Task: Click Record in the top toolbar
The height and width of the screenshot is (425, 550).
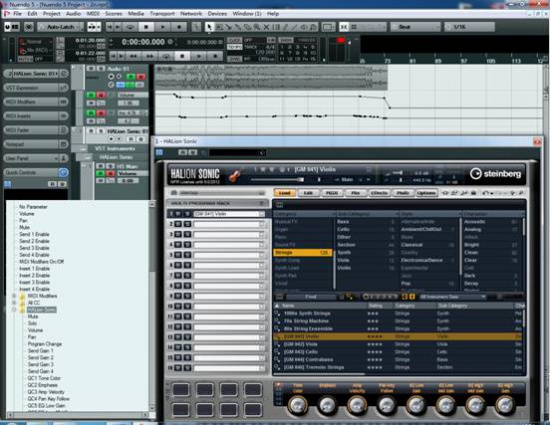Action: point(179,27)
